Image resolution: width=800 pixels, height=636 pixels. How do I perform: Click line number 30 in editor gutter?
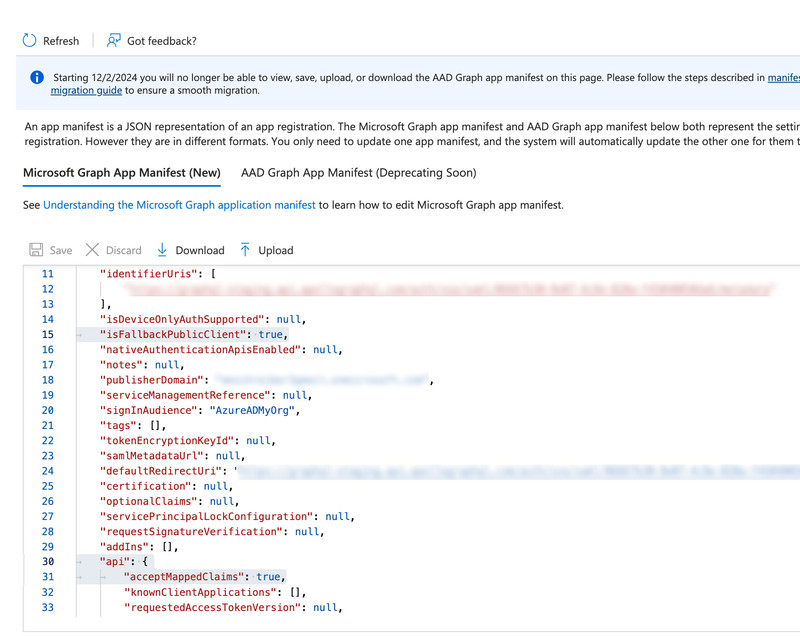pos(48,562)
